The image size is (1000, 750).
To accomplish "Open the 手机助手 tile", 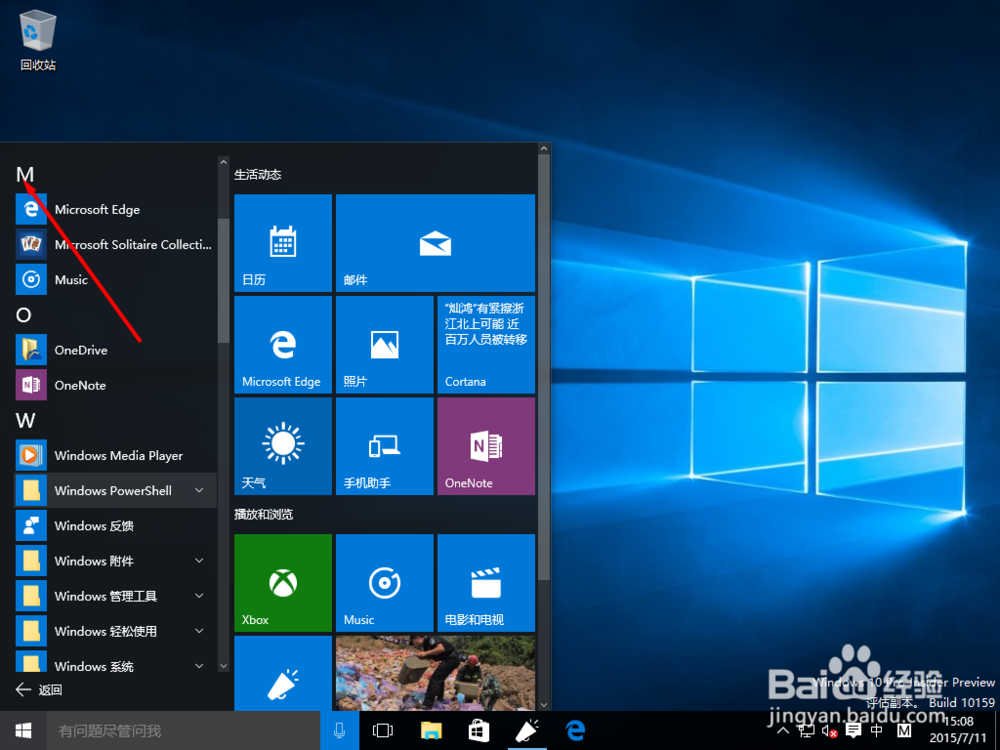I will pos(385,446).
